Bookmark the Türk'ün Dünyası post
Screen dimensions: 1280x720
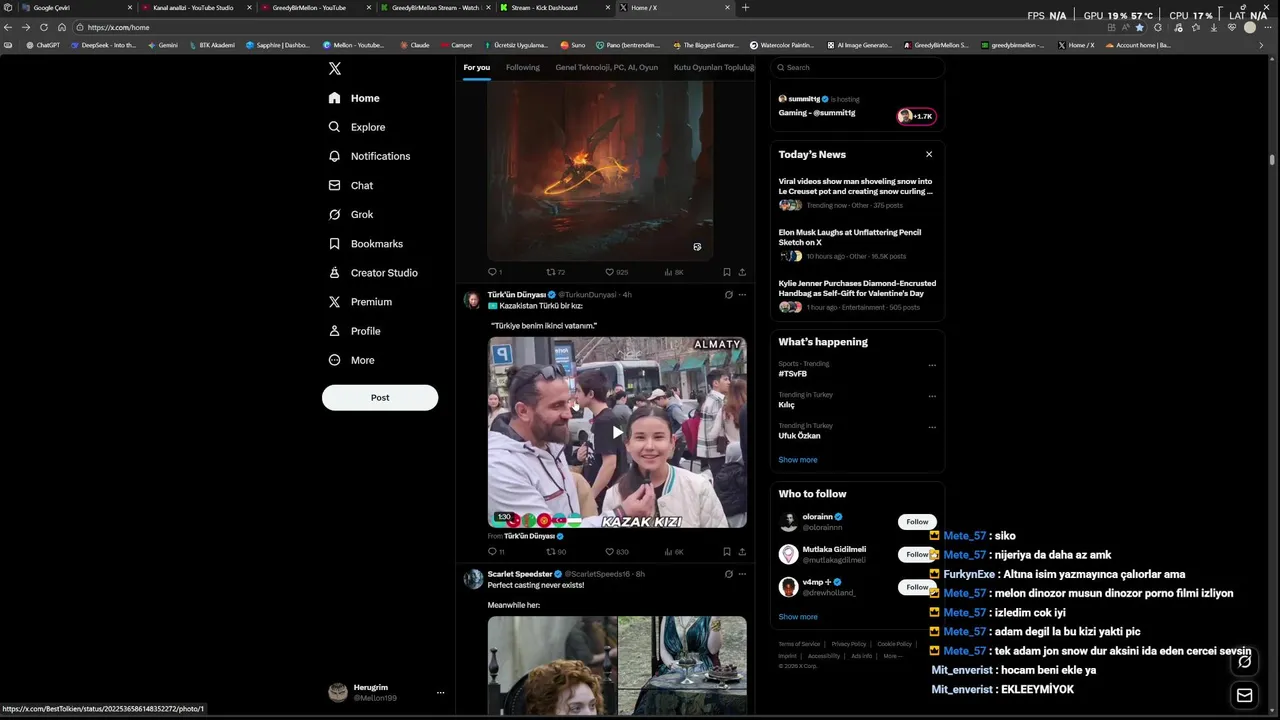click(x=727, y=551)
